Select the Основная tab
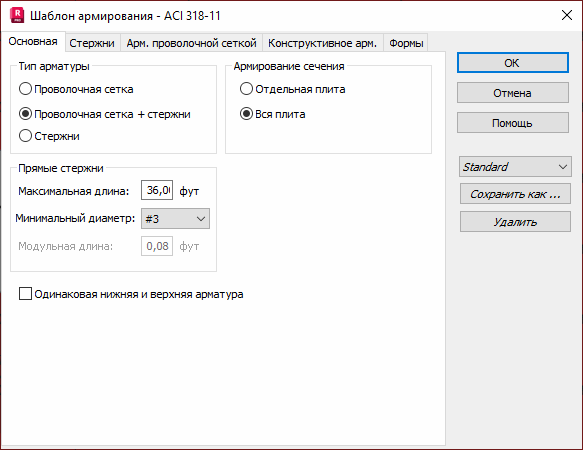The height and width of the screenshot is (450, 583). click(x=33, y=41)
